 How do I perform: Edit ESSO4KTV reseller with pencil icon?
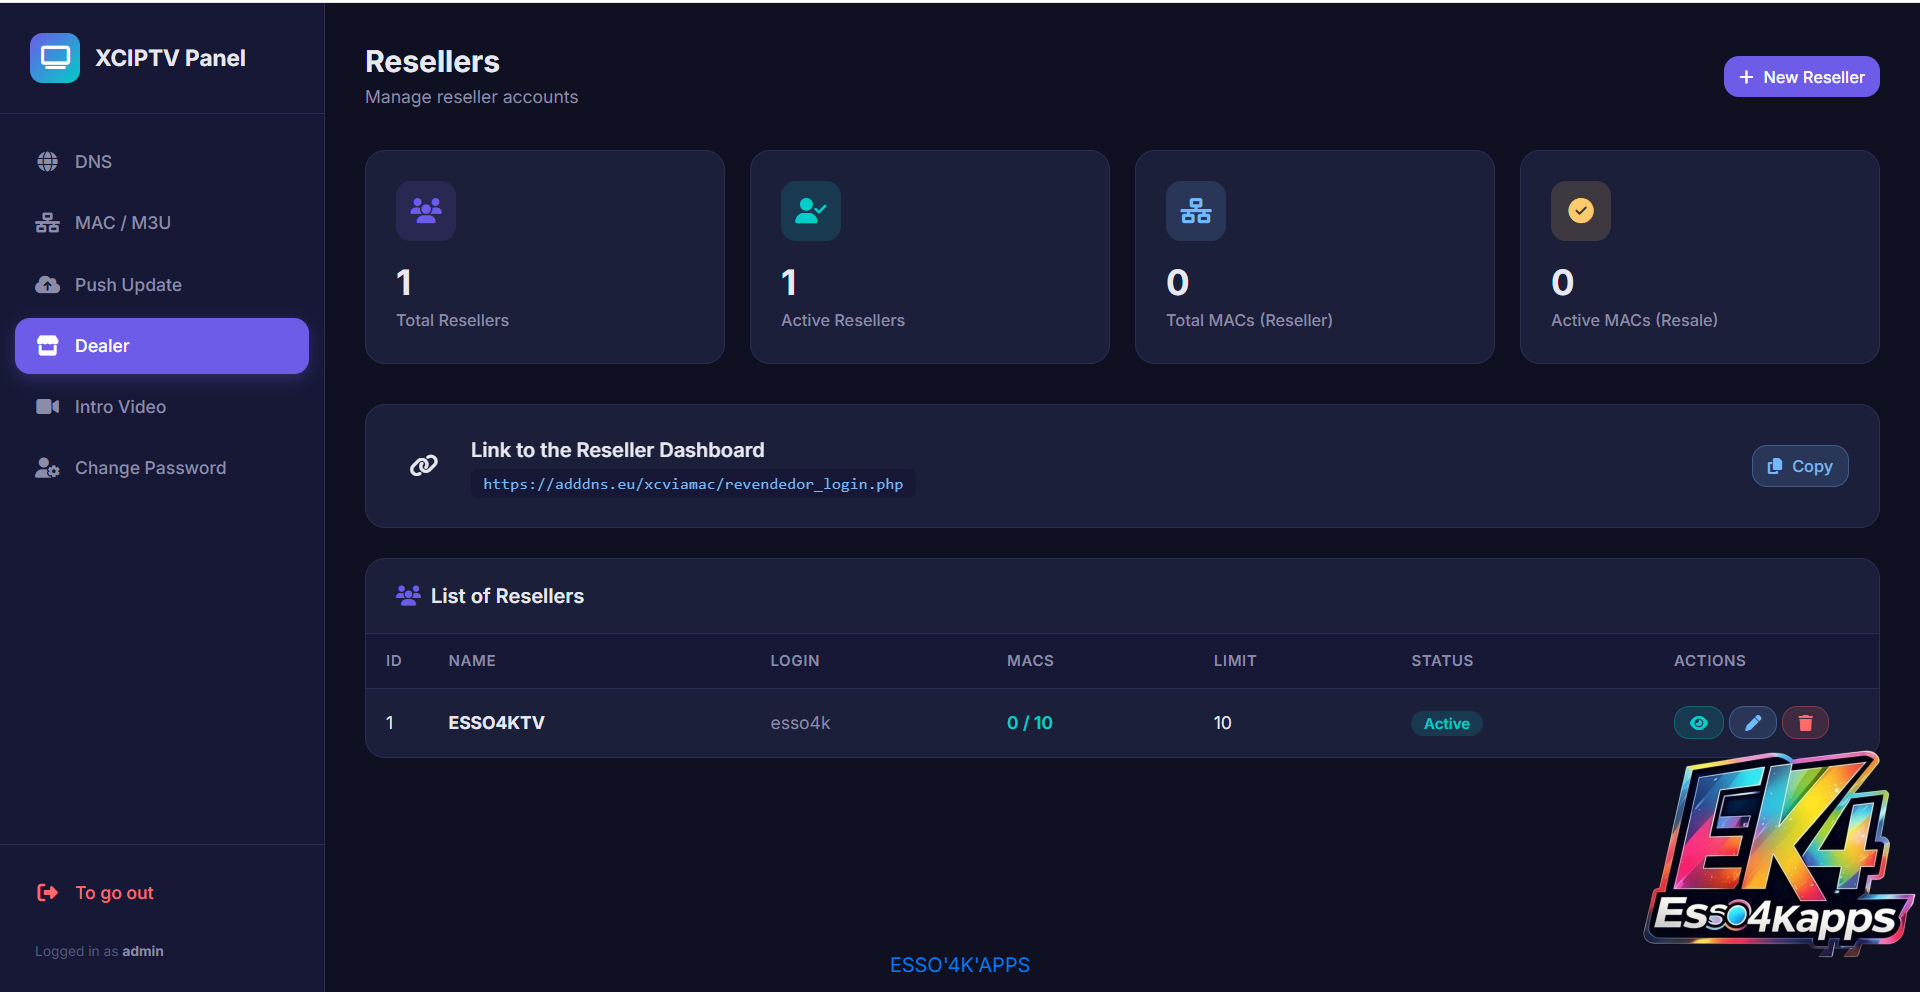click(1753, 723)
